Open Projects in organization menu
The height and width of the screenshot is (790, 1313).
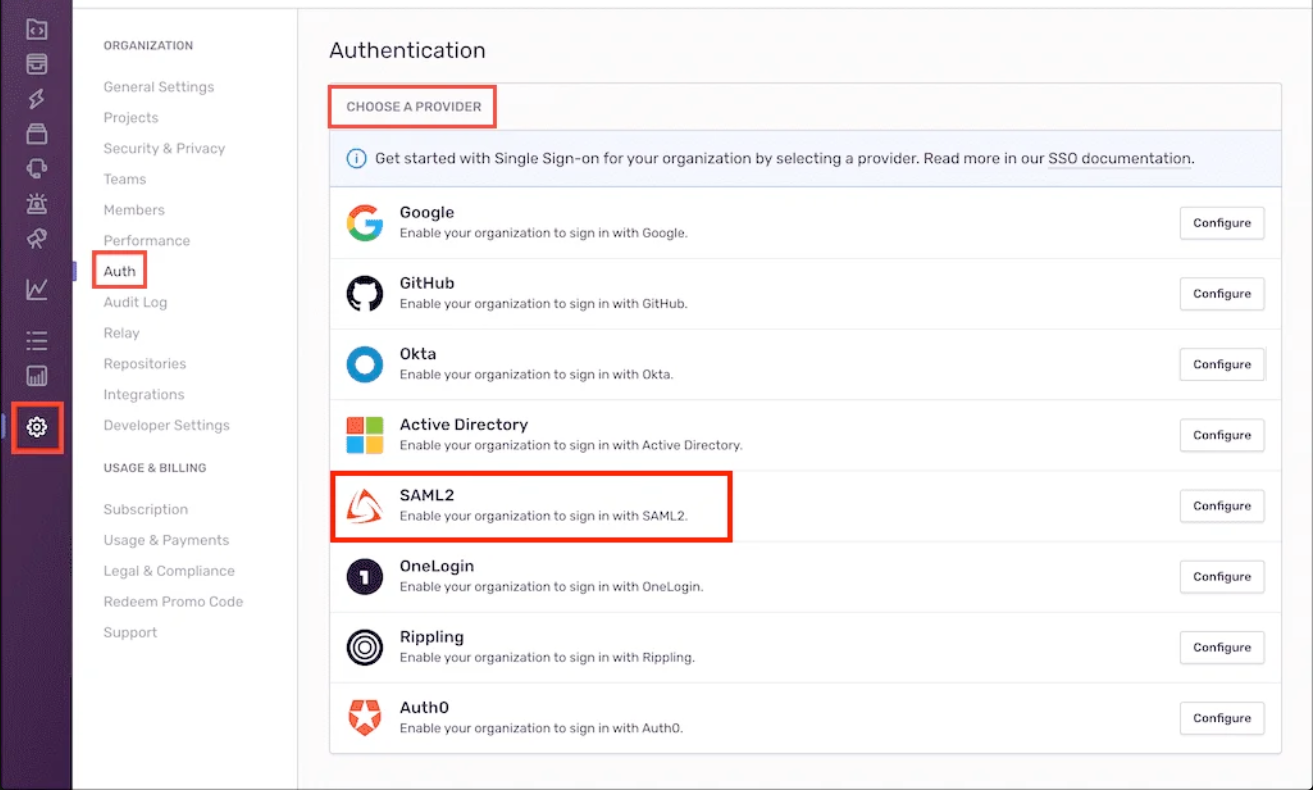(x=131, y=118)
